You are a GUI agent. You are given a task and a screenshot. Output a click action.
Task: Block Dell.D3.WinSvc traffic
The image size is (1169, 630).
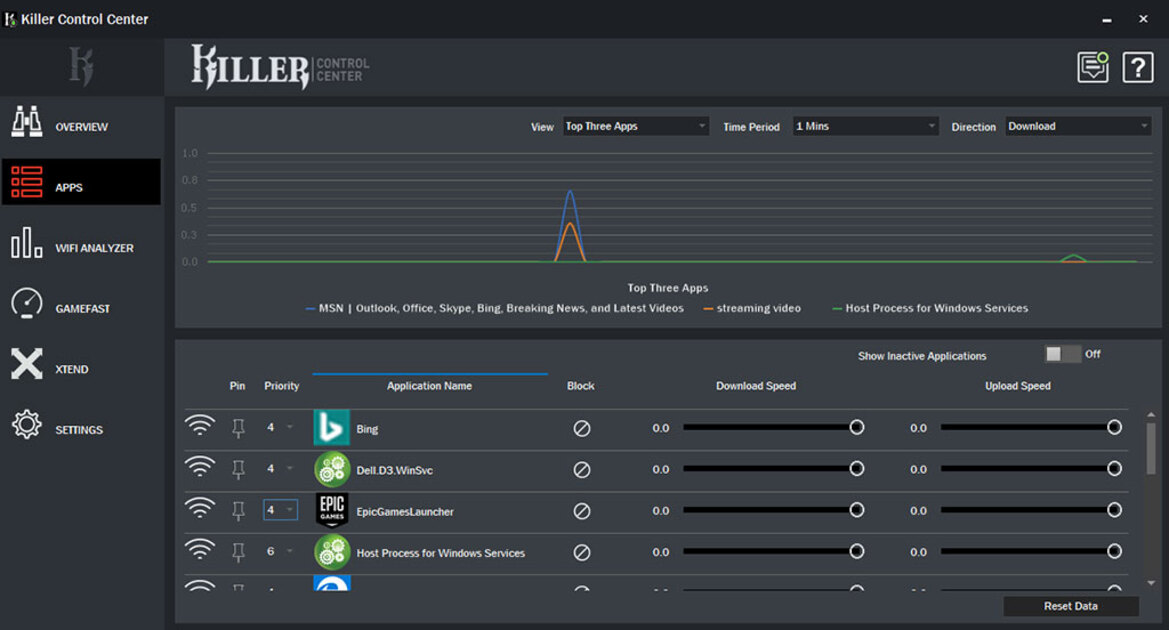(x=582, y=470)
